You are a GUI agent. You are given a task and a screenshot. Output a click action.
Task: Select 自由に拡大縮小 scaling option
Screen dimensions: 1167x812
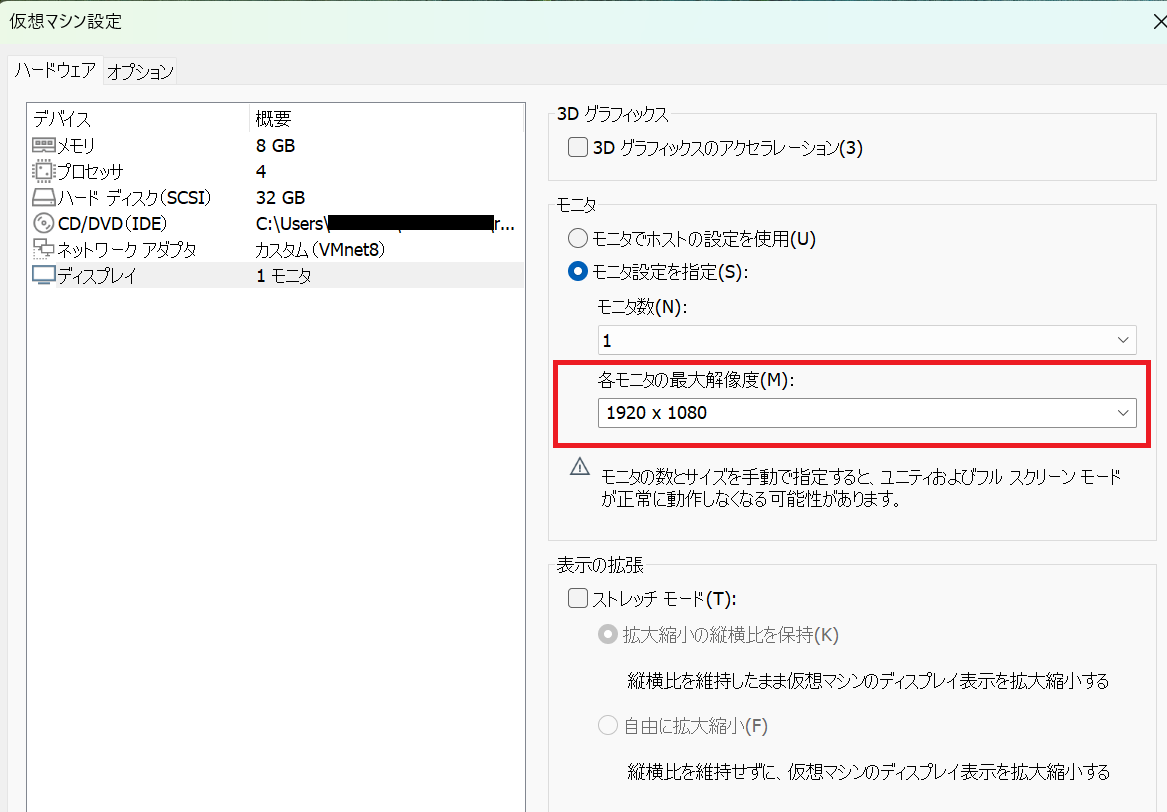[x=607, y=726]
